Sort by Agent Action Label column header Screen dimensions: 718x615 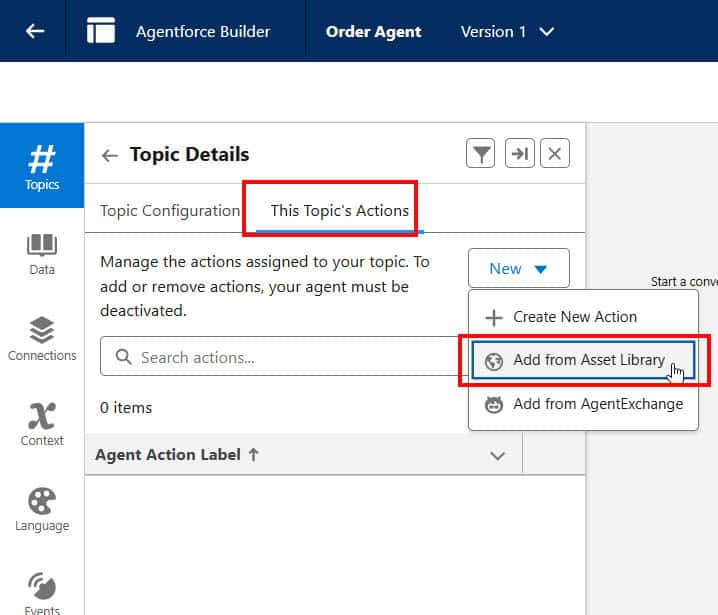[x=177, y=455]
